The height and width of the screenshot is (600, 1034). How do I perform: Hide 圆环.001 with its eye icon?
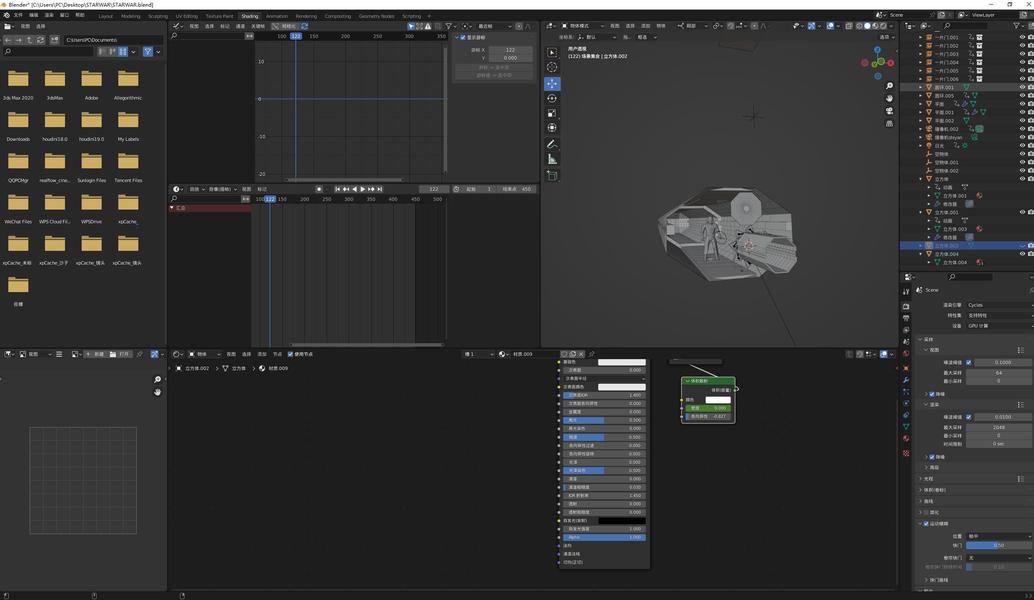pos(1022,87)
